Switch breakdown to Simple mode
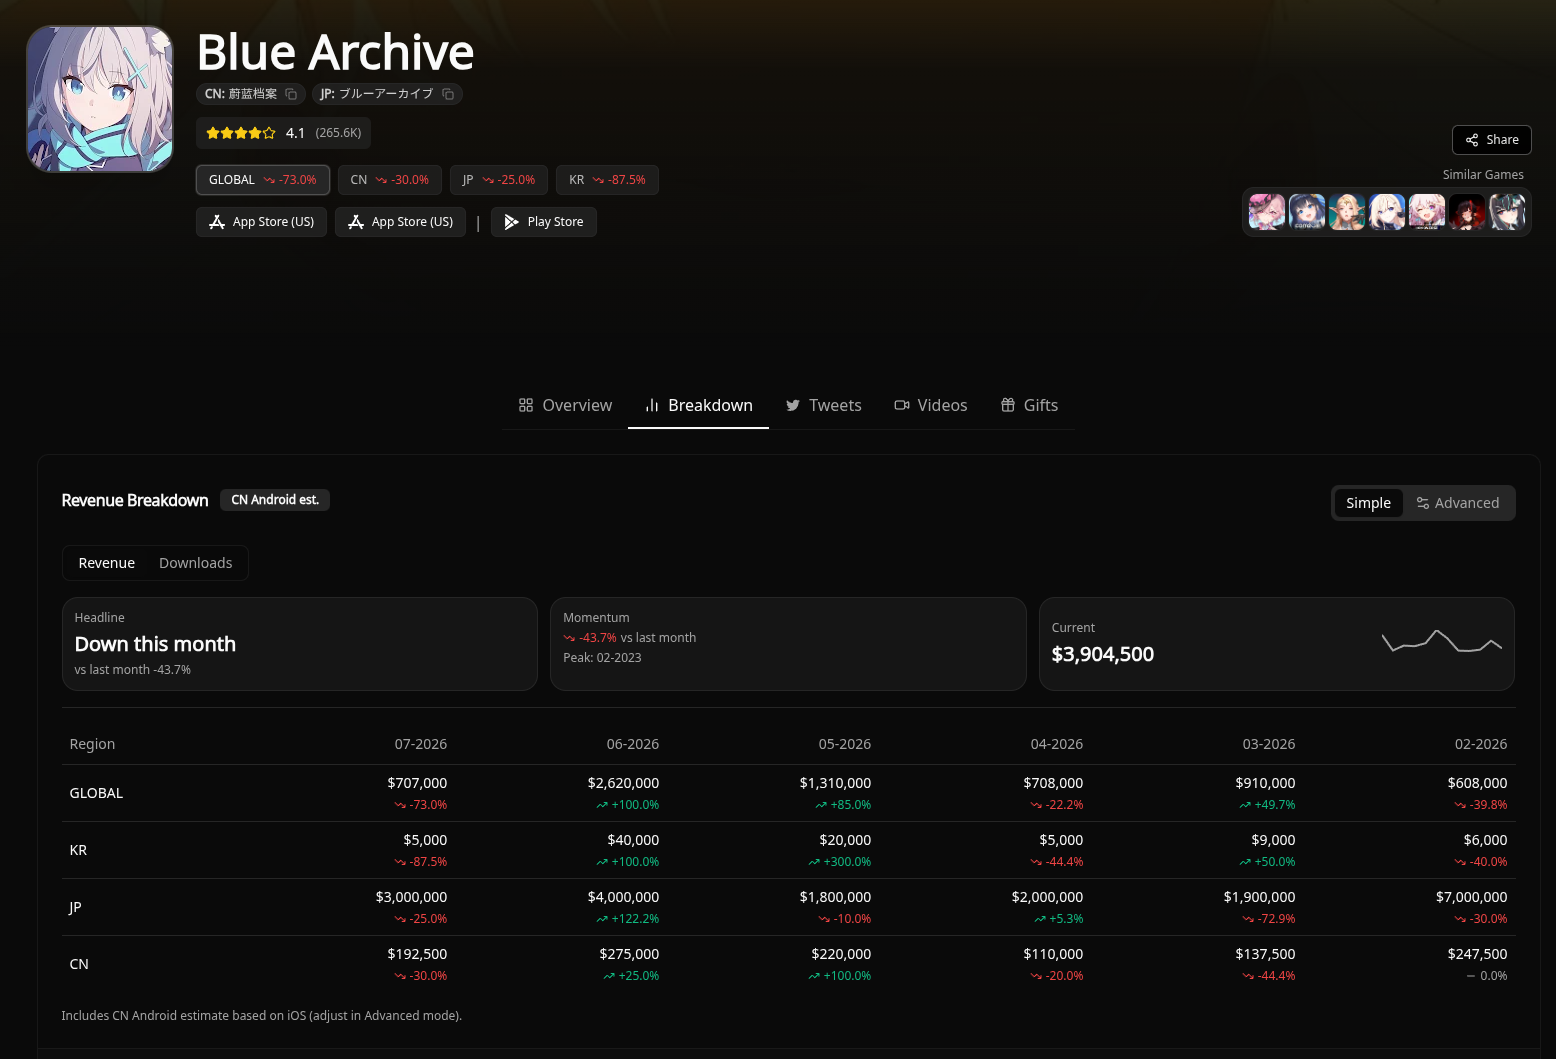The height and width of the screenshot is (1059, 1556). point(1368,503)
